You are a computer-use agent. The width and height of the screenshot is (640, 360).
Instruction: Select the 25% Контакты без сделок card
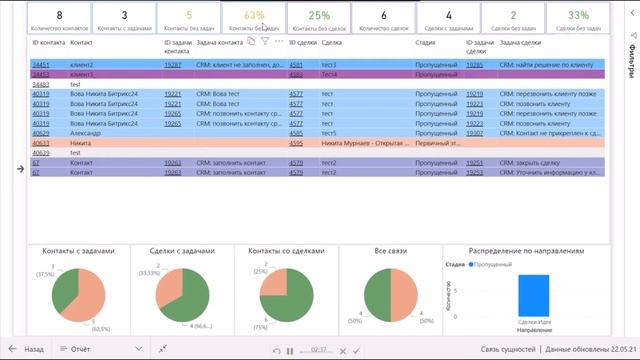pyautogui.click(x=319, y=18)
